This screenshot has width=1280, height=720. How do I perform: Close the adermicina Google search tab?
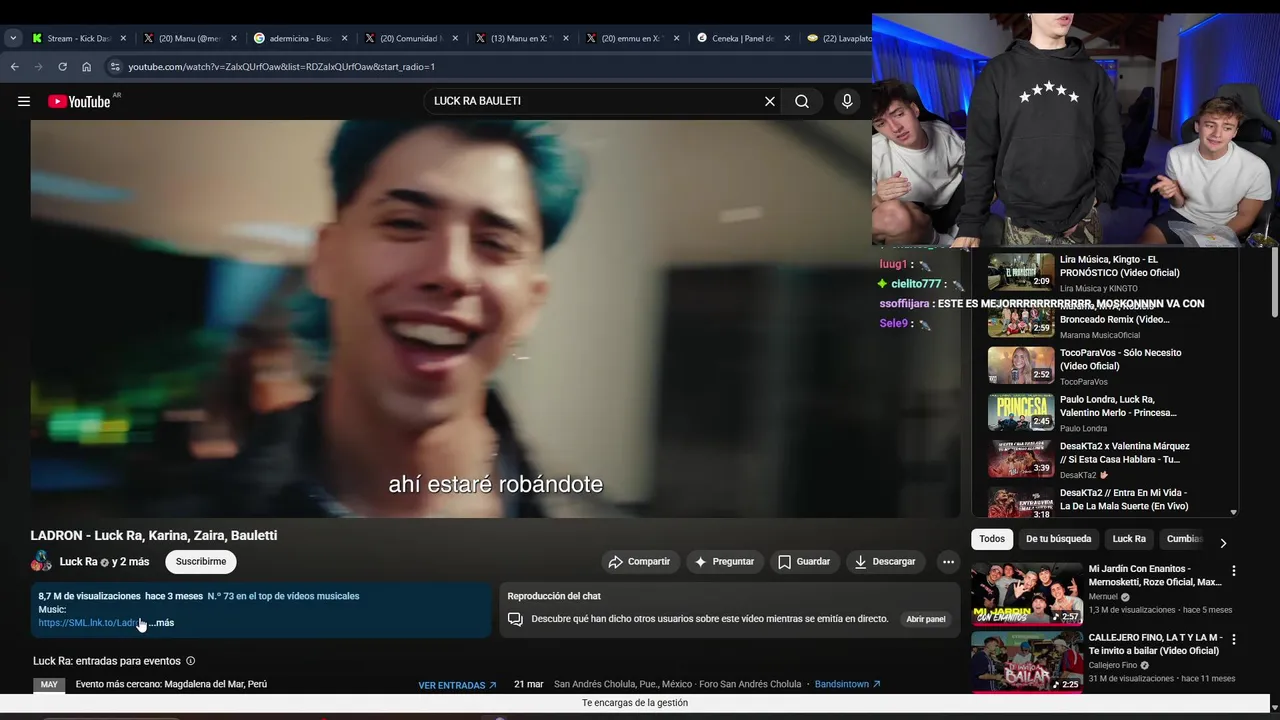point(345,38)
